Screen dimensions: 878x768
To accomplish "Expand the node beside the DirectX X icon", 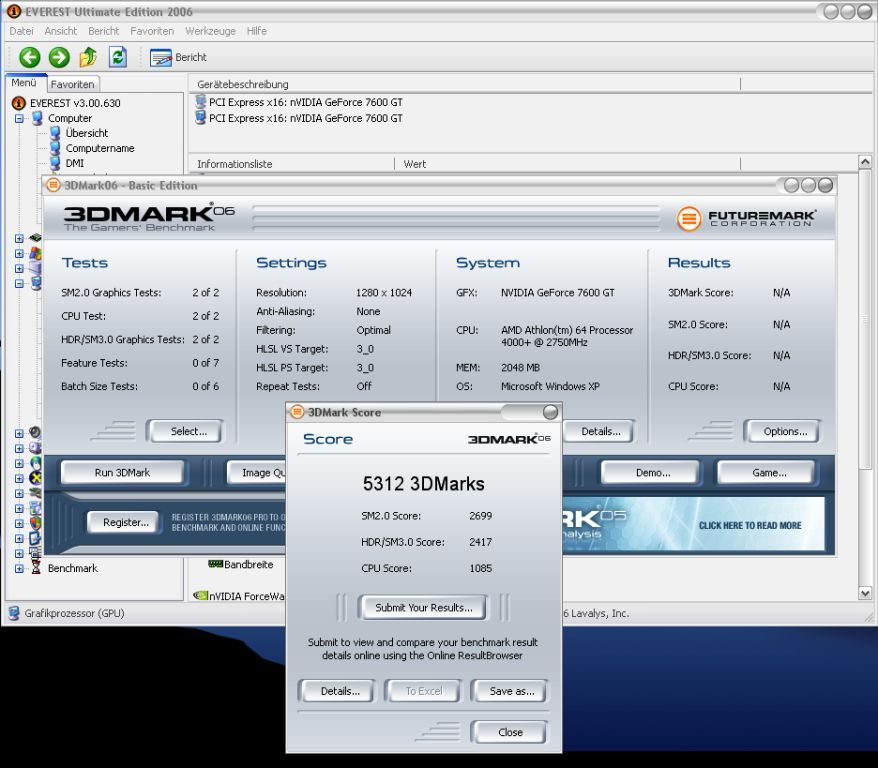I will click(19, 479).
